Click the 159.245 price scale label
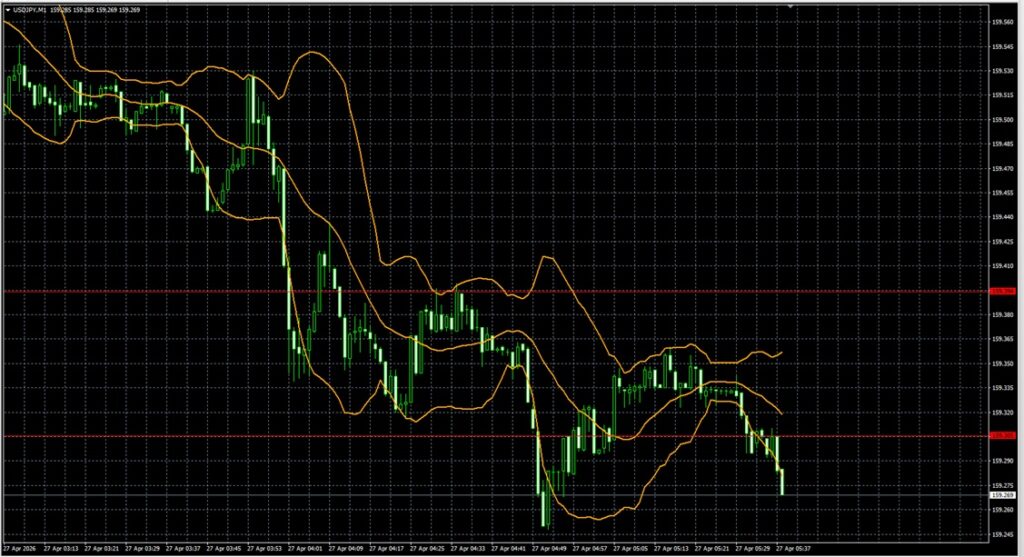Image resolution: width=1024 pixels, height=557 pixels. tap(1002, 534)
